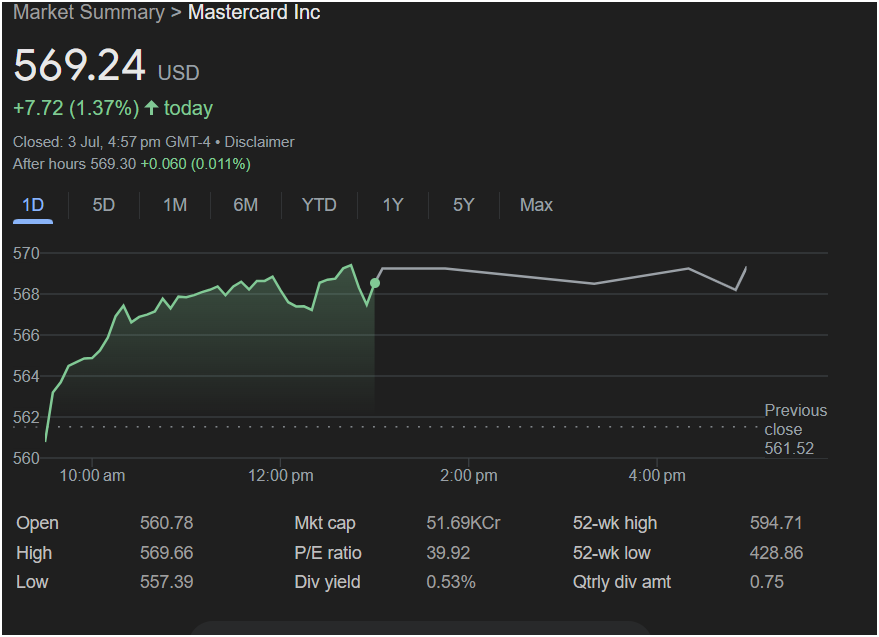Screen dimensions: 879x637
Task: Click the Qtrly div amt value 0.75
Action: pos(767,582)
